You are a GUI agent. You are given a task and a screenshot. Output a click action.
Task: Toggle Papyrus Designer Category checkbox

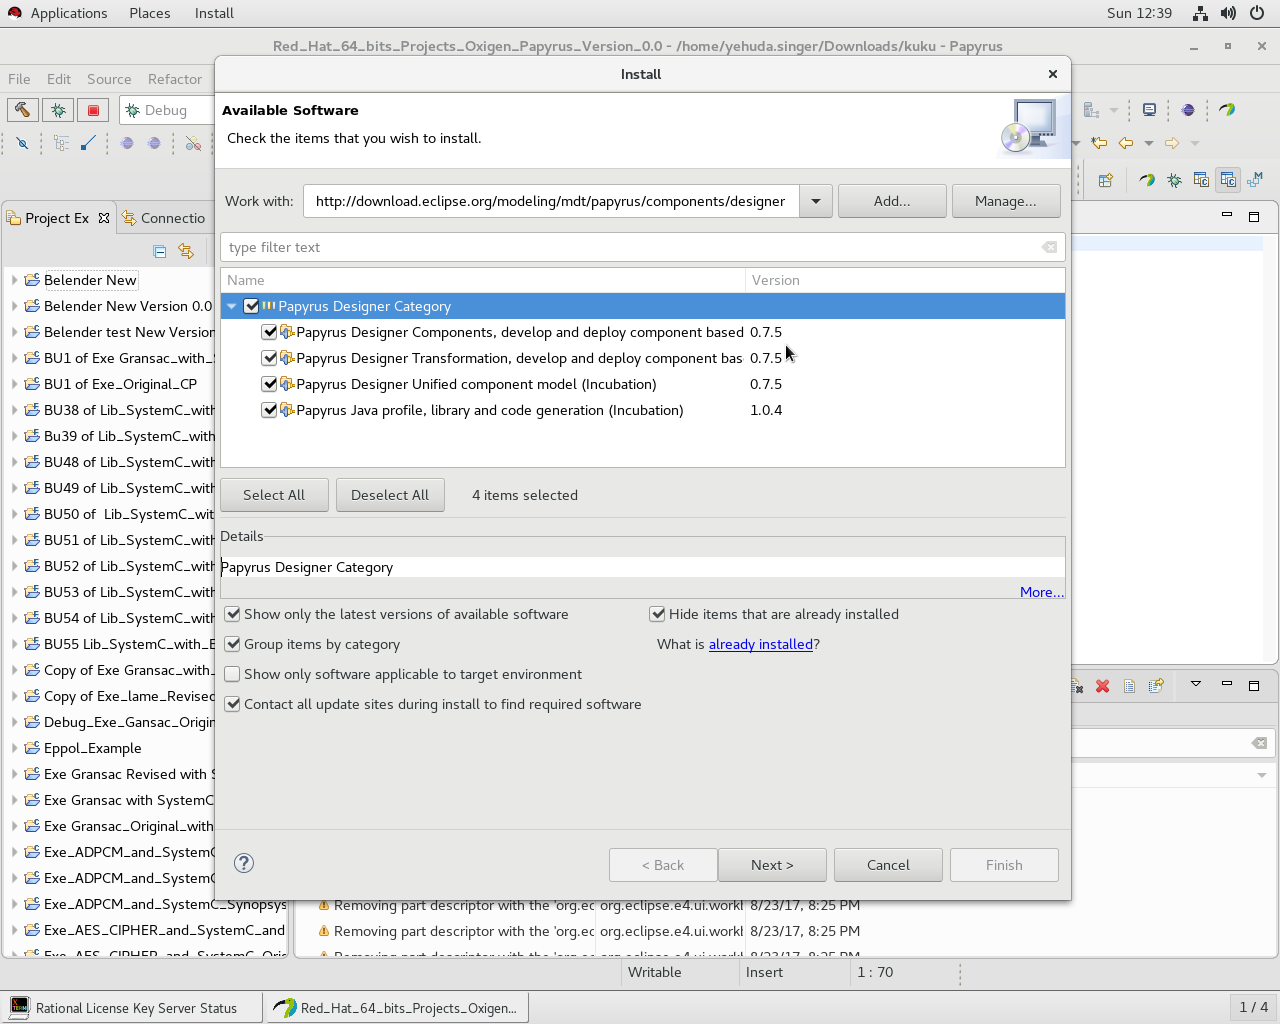pos(252,306)
